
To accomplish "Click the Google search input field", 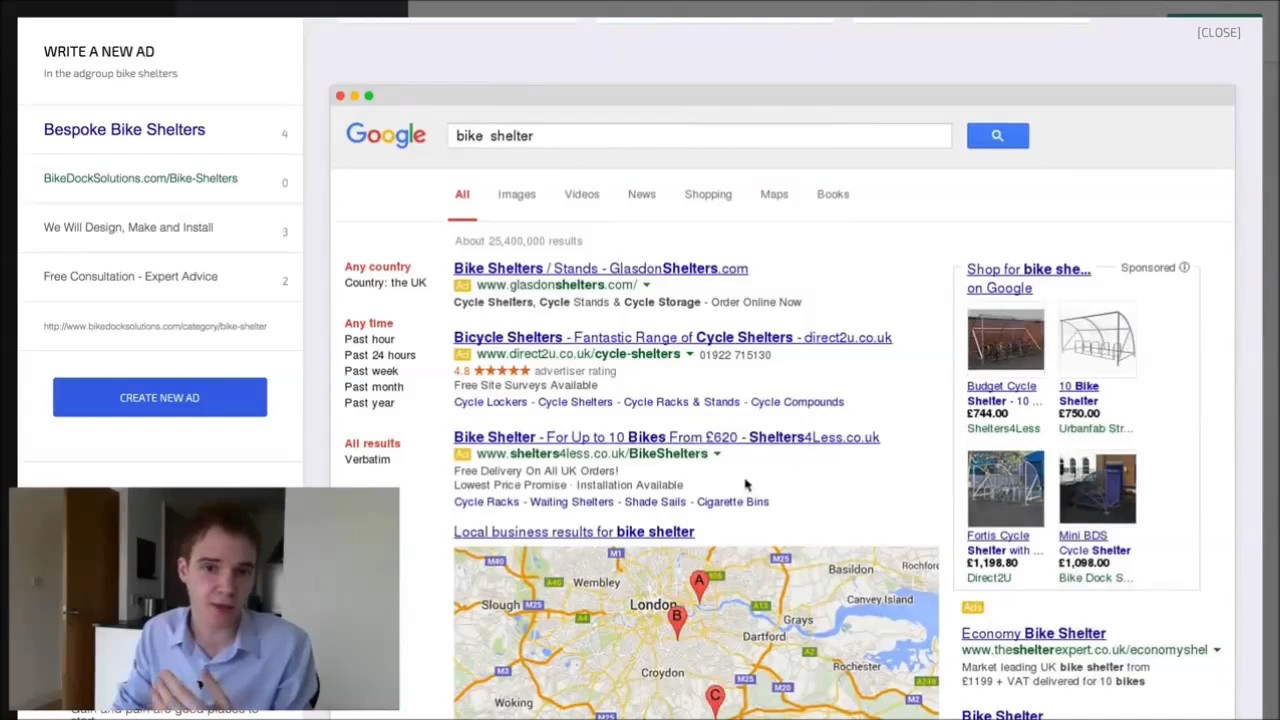I will point(699,136).
